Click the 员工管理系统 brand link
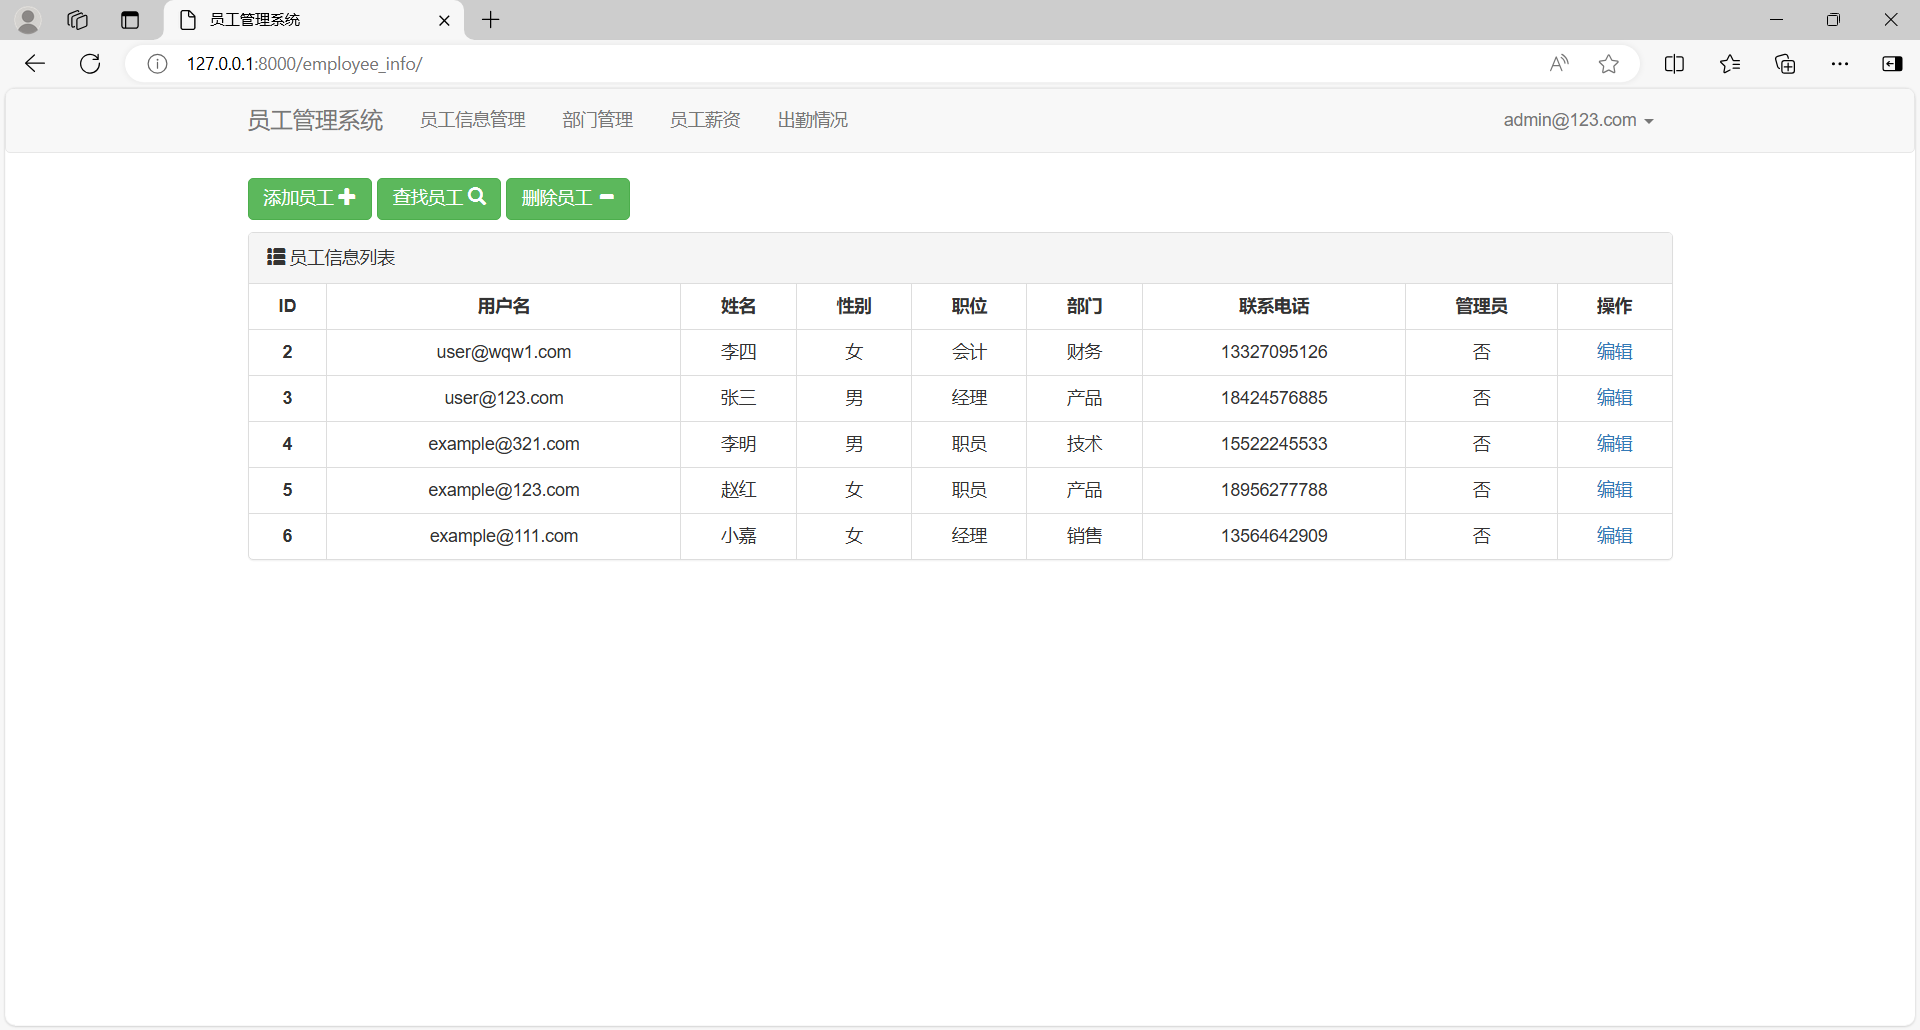The image size is (1920, 1030). [315, 120]
